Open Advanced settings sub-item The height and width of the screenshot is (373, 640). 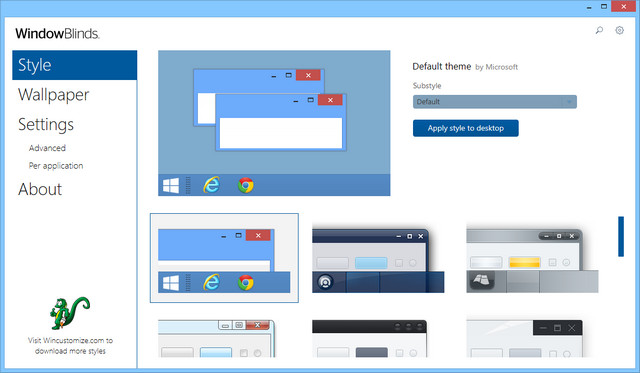[x=47, y=148]
